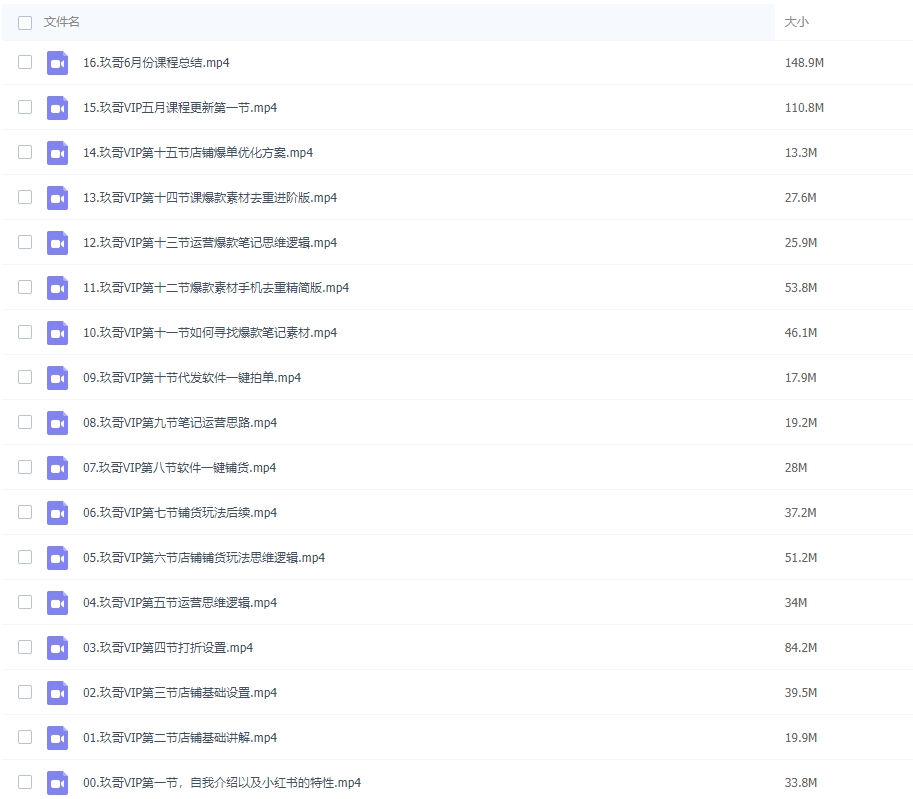Click video icon for 08.玖哥VIP第九节笔记运营思路
The width and height of the screenshot is (913, 799).
[x=57, y=423]
